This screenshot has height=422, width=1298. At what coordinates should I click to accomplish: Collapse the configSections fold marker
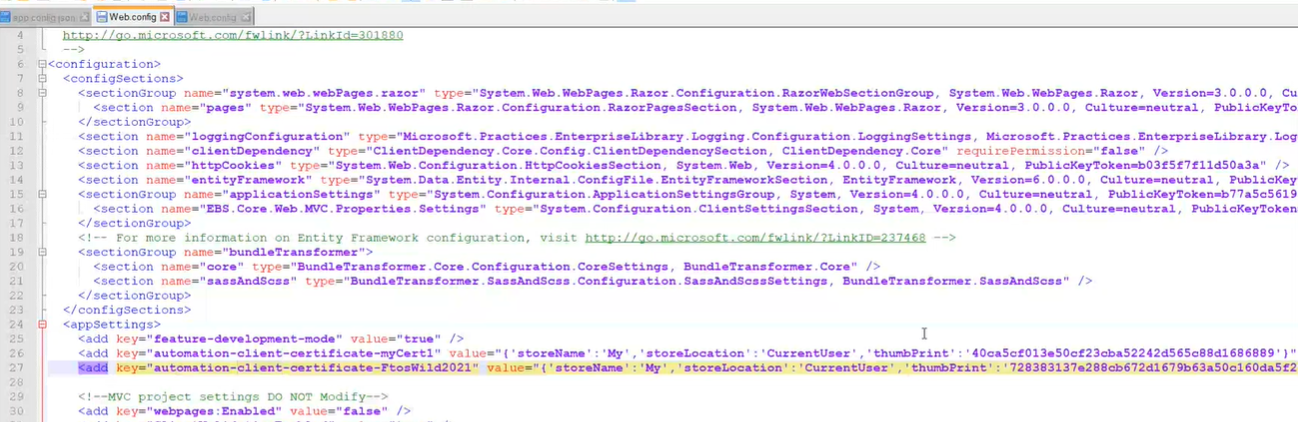(x=41, y=78)
